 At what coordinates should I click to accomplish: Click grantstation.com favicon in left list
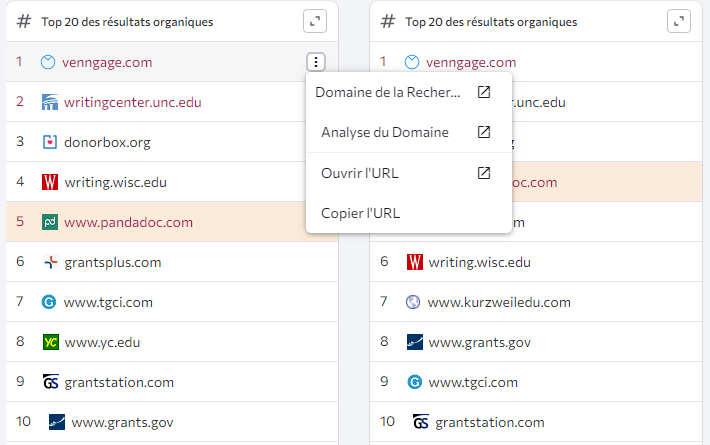pyautogui.click(x=50, y=382)
